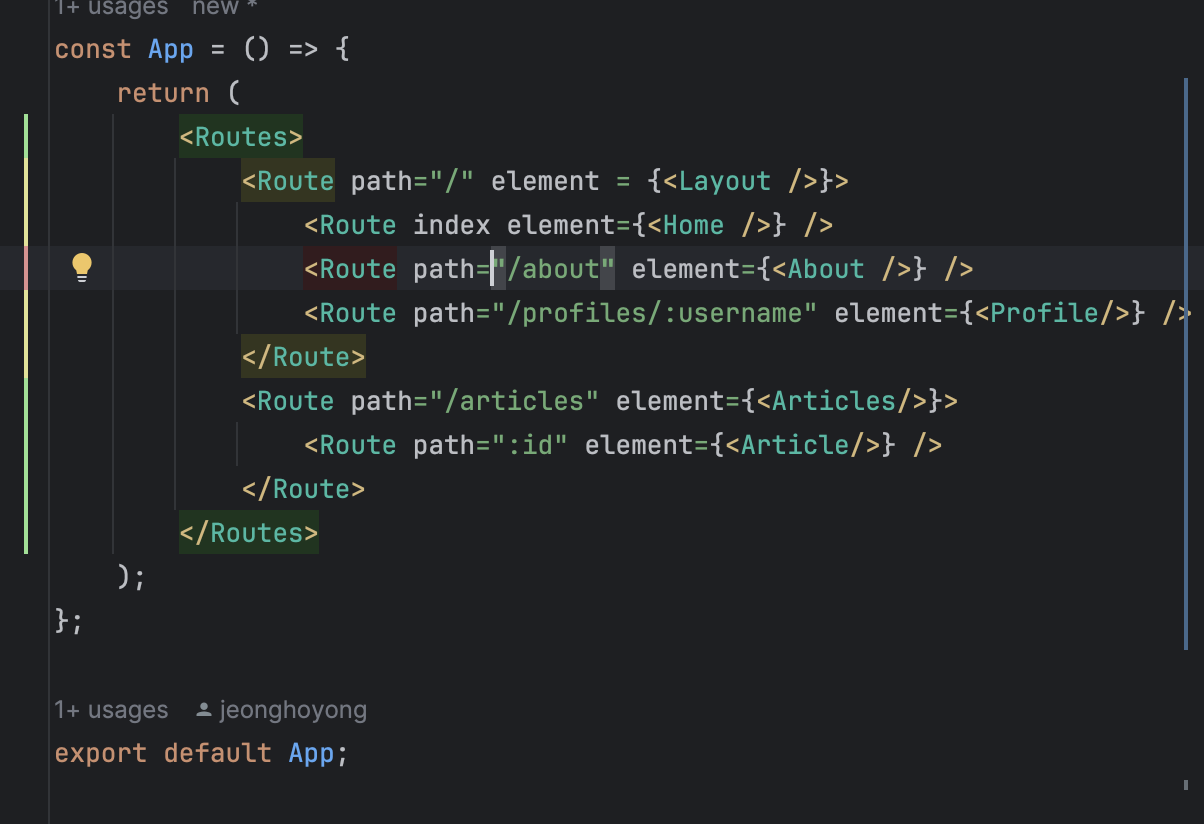The height and width of the screenshot is (824, 1204).
Task: Click the red change marker on the about route line
Action: coord(26,268)
